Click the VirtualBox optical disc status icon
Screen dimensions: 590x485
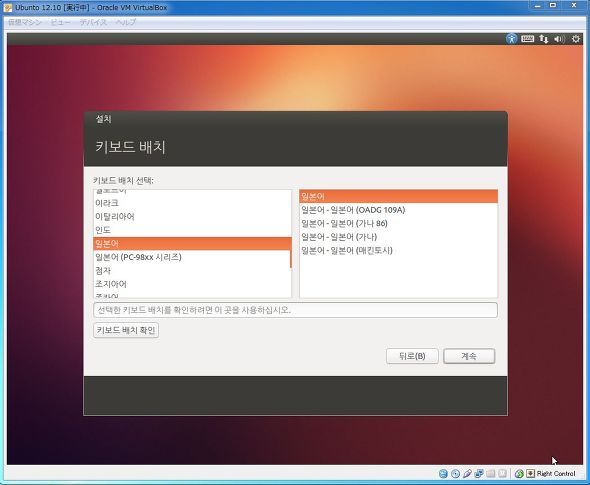tap(455, 474)
